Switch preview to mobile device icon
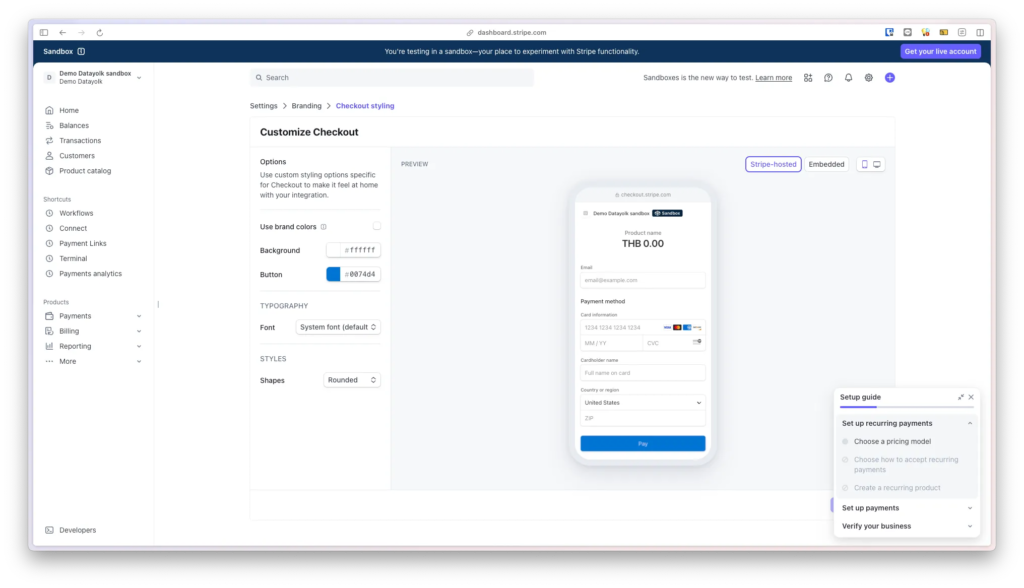 865,165
